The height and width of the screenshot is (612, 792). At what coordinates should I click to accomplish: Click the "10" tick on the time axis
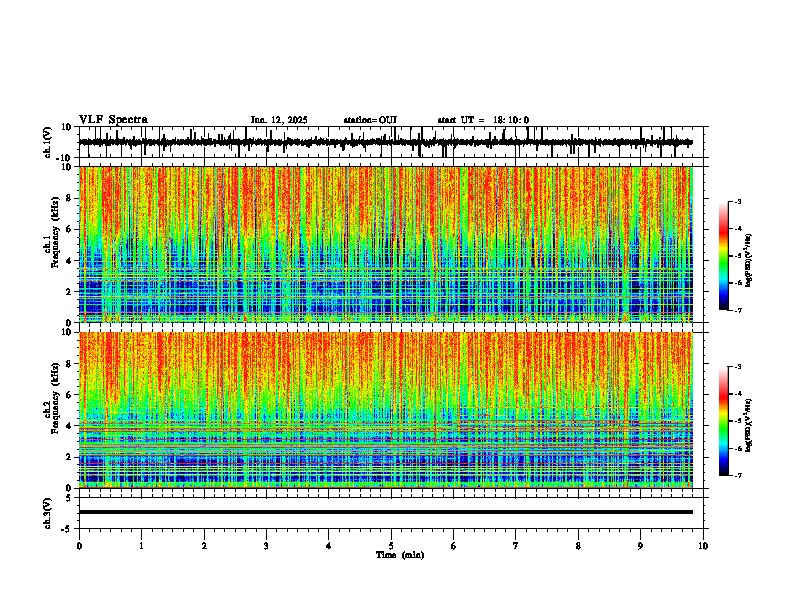pos(703,546)
